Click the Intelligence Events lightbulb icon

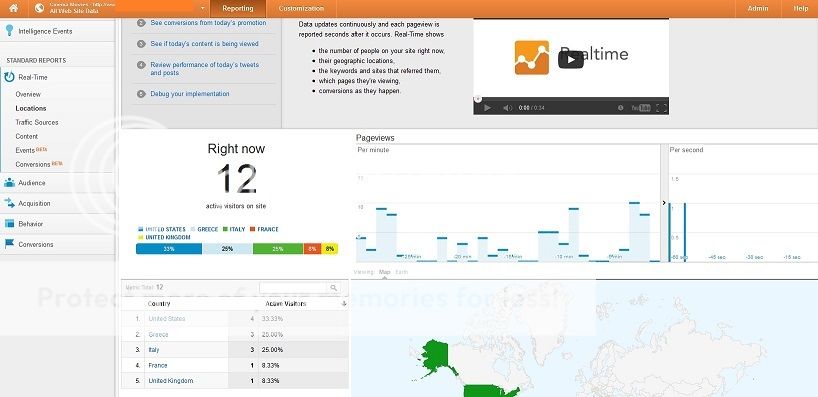coord(9,31)
